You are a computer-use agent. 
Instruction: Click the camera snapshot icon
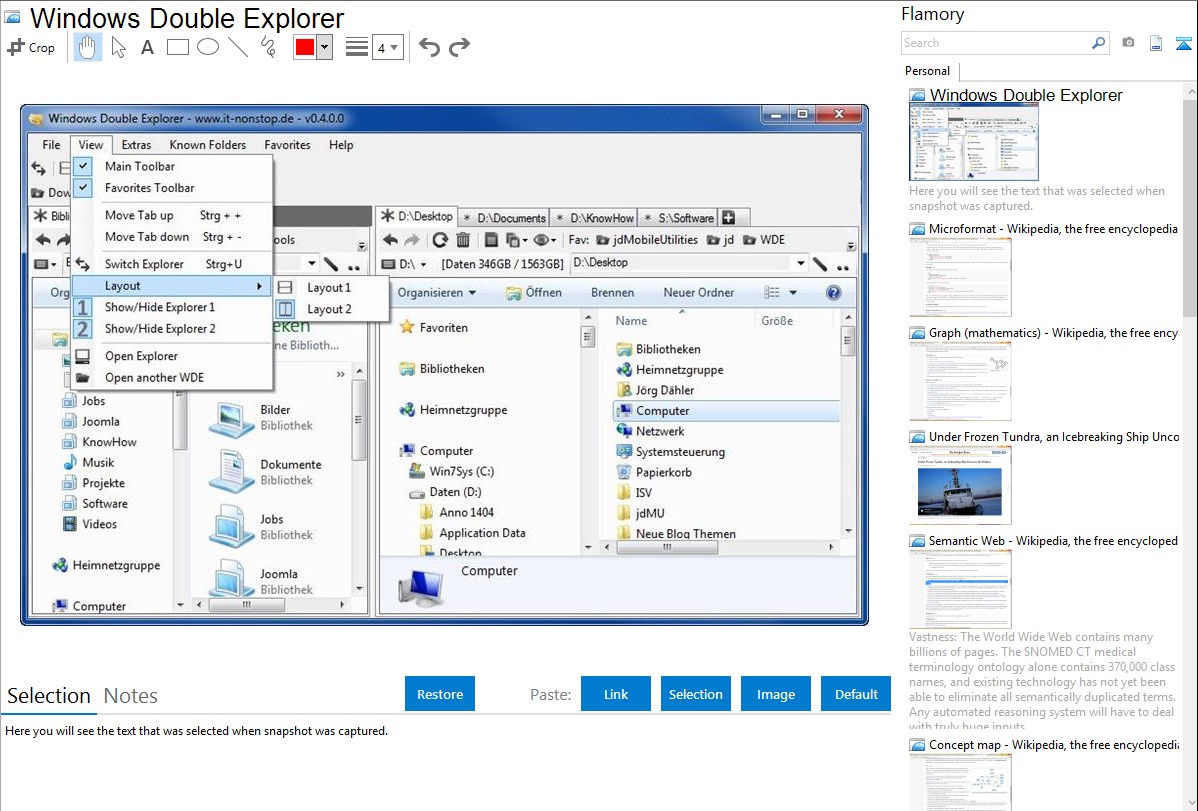[x=1128, y=43]
